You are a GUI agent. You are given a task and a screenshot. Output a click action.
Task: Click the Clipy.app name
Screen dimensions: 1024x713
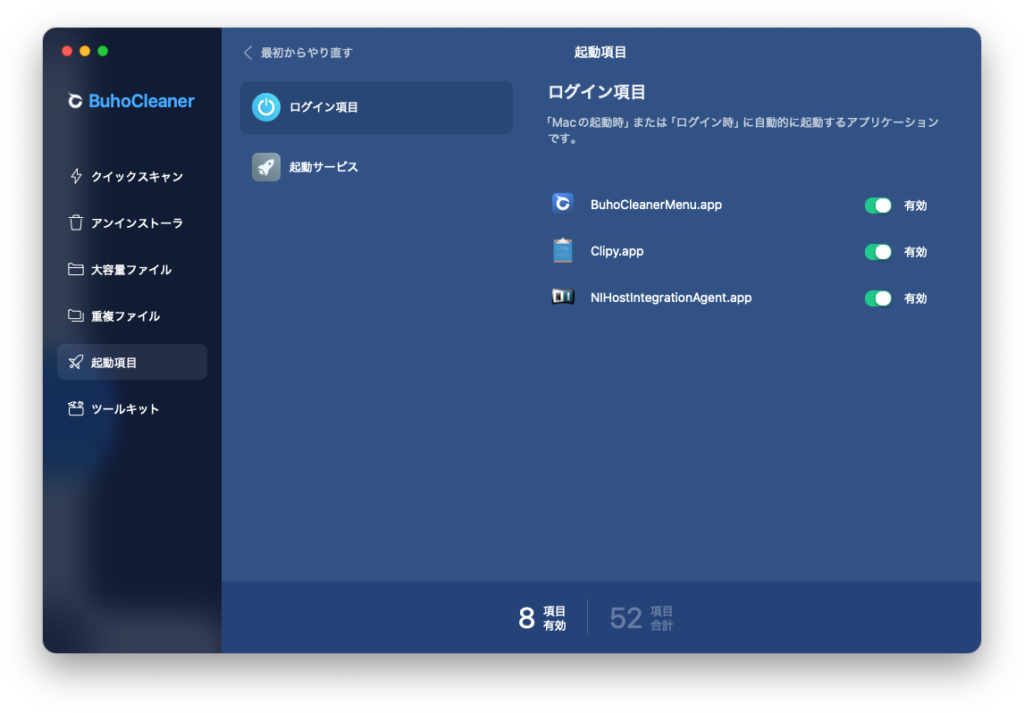(616, 251)
